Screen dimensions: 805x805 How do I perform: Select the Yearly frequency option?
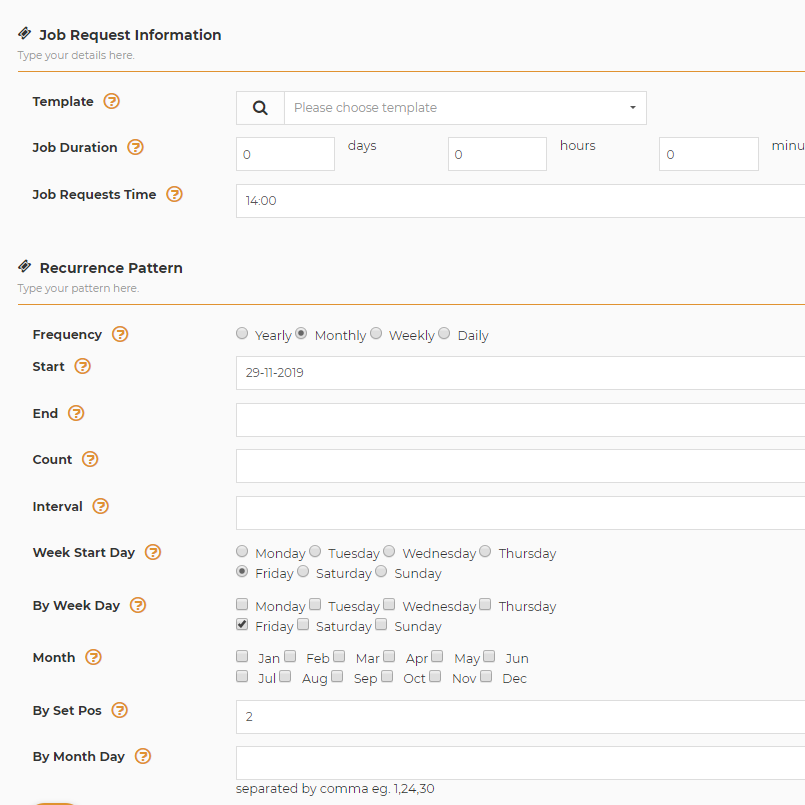click(x=242, y=334)
